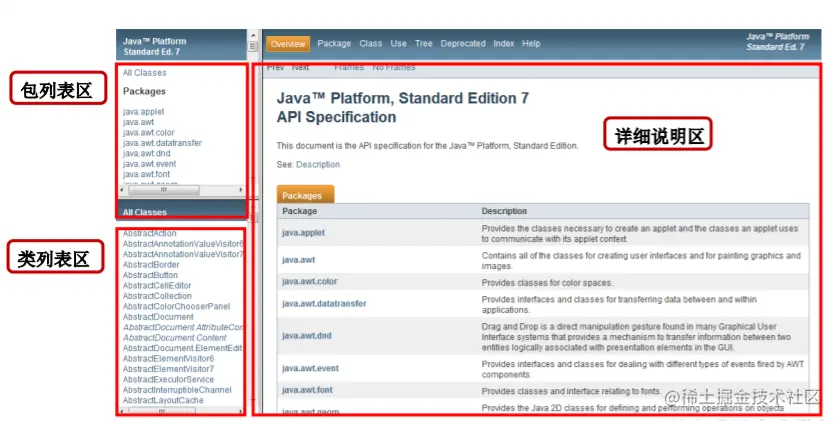This screenshot has height=421, width=835.
Task: Open AbstractInterruptibleChannel class
Action: pos(177,390)
